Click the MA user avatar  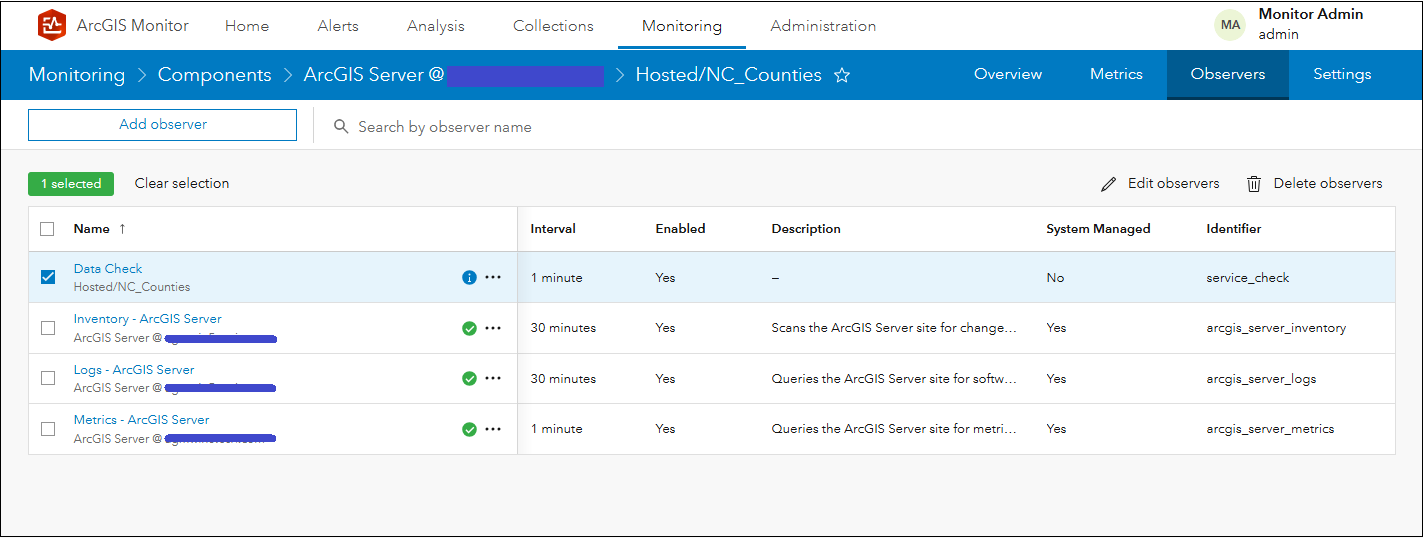1230,25
